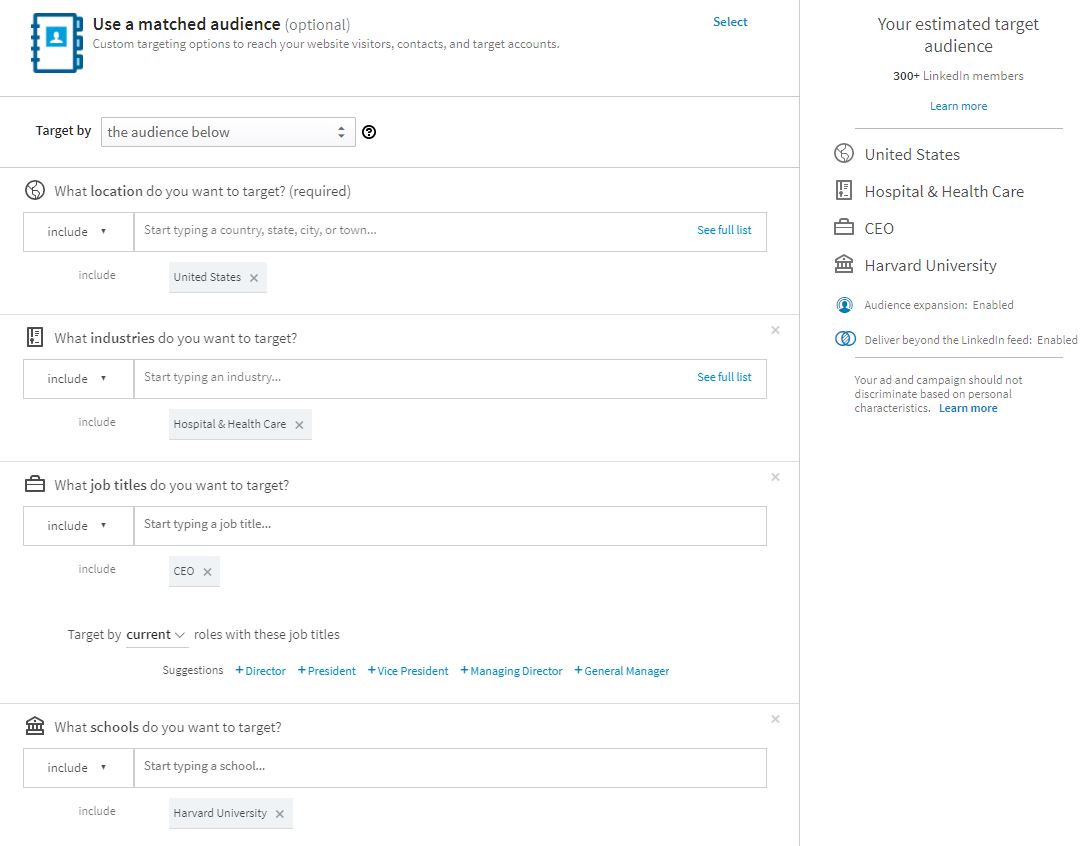Click the globe icon next to United States summary
Viewport: 1085px width, 846px height.
842,153
